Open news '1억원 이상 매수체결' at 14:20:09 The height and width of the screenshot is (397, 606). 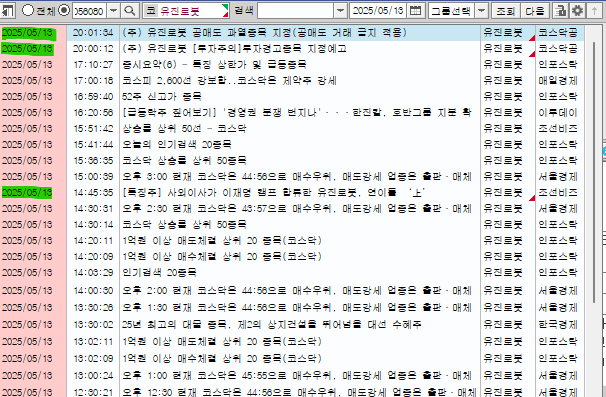point(222,257)
